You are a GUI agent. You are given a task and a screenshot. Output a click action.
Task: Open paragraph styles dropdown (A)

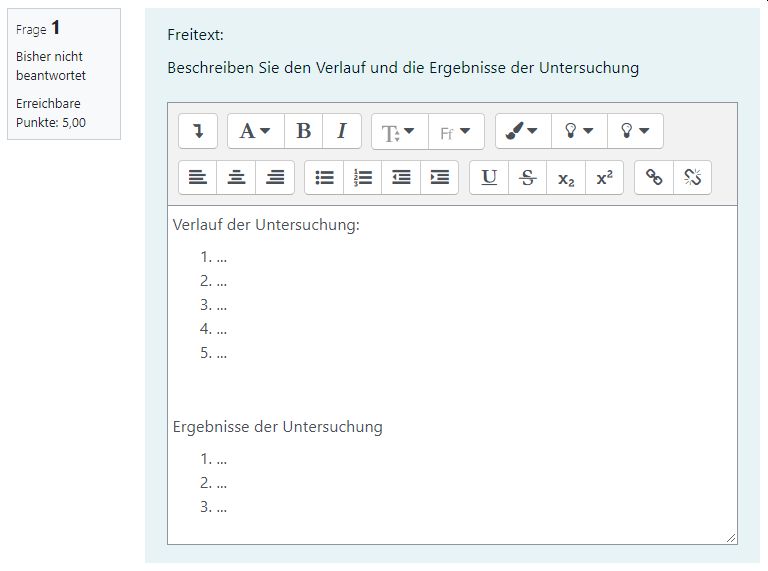pyautogui.click(x=256, y=131)
